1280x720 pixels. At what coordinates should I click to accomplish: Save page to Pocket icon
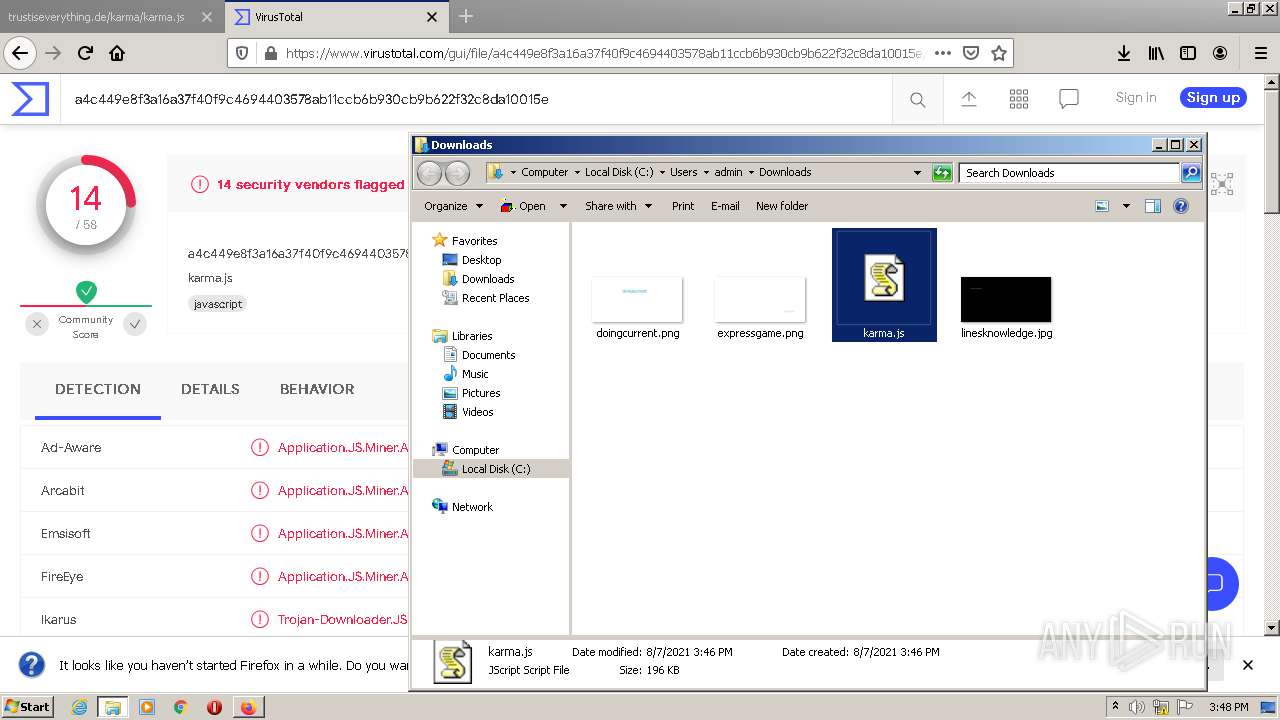[x=970, y=53]
